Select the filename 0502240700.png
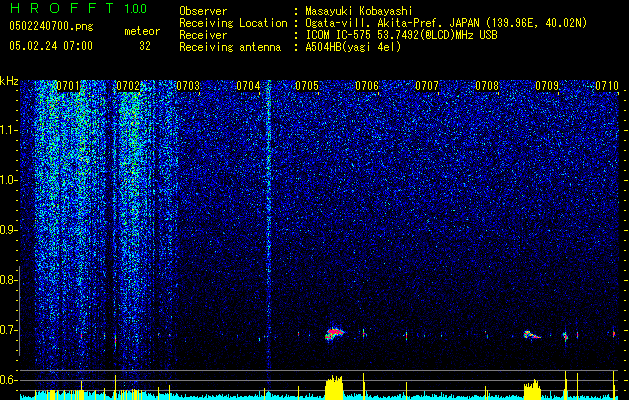Viewport: 629px width, 400px height. [x=51, y=26]
